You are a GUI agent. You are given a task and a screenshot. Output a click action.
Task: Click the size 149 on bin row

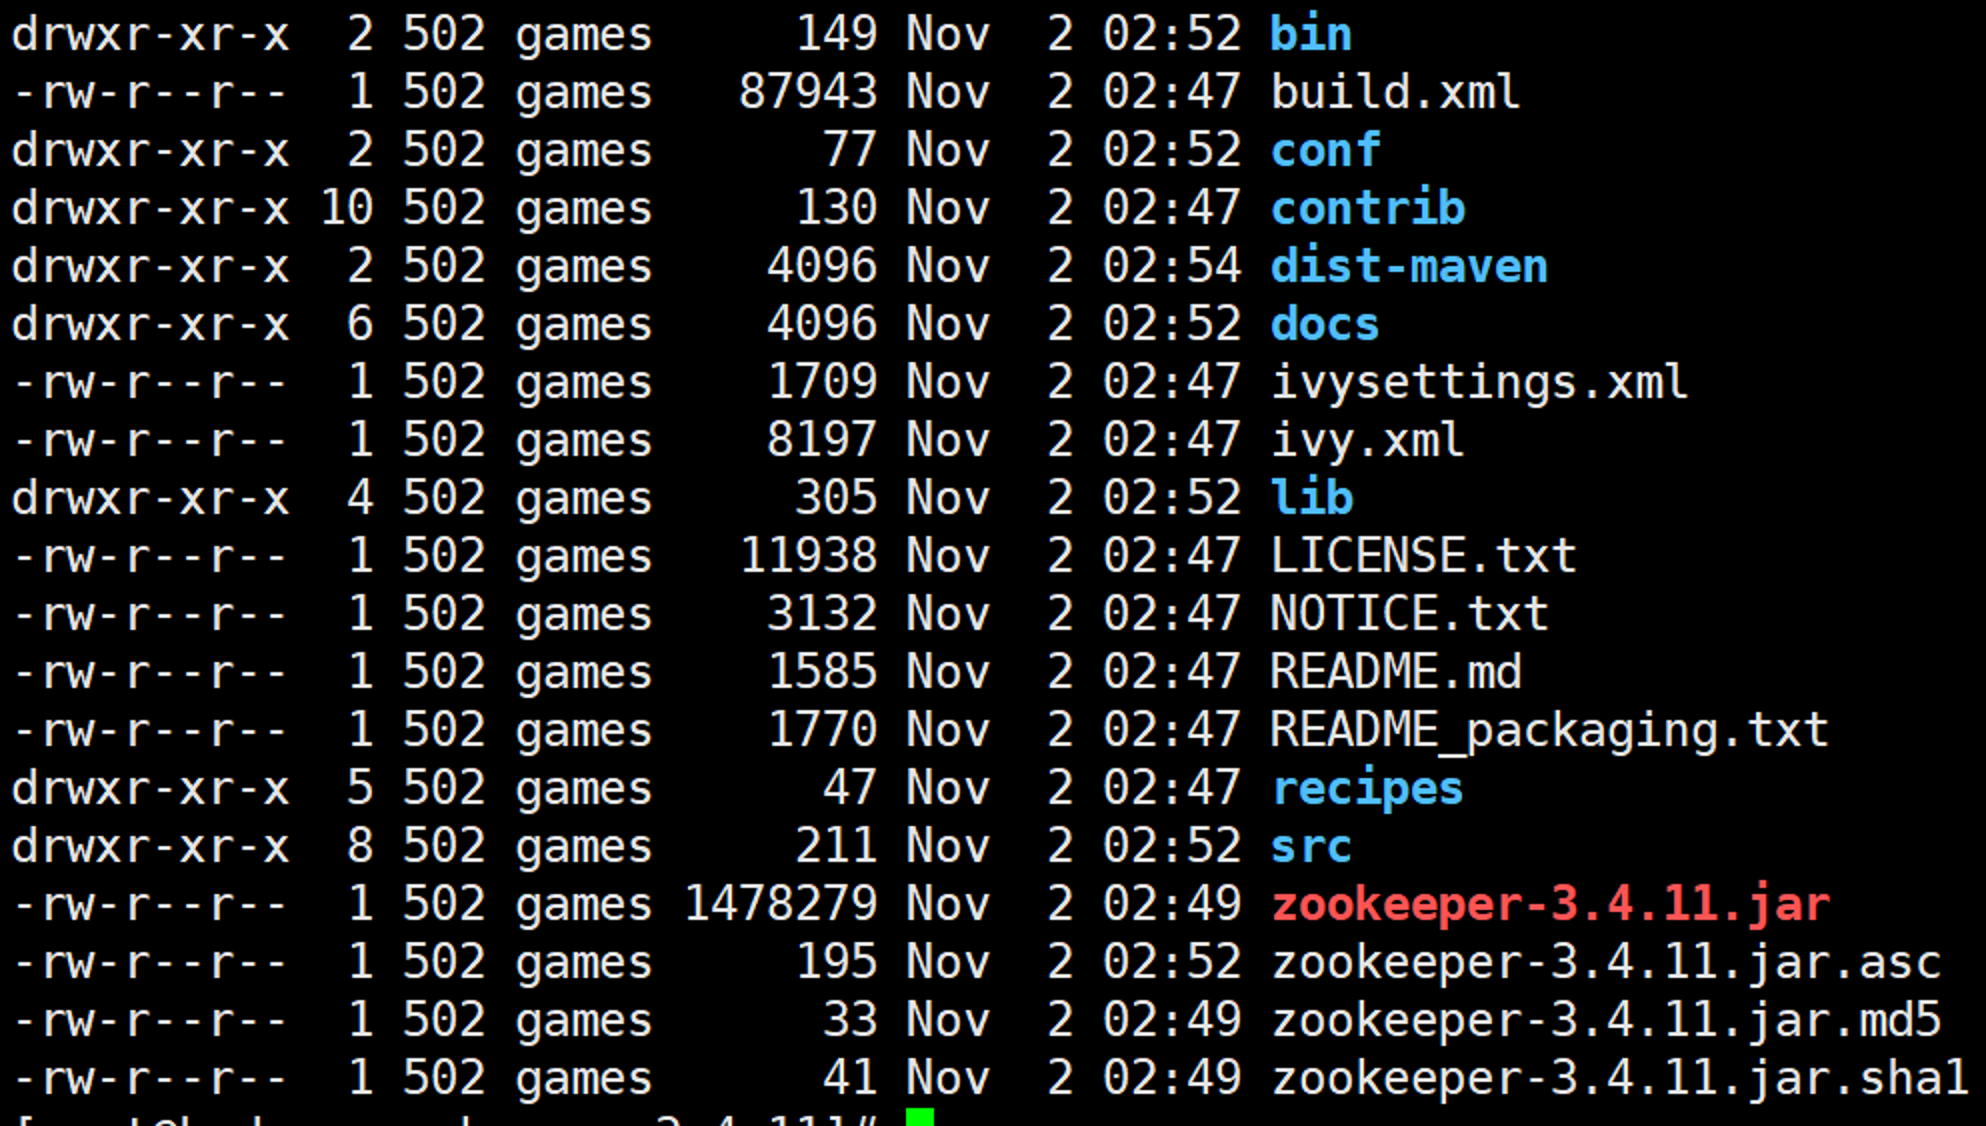click(836, 34)
